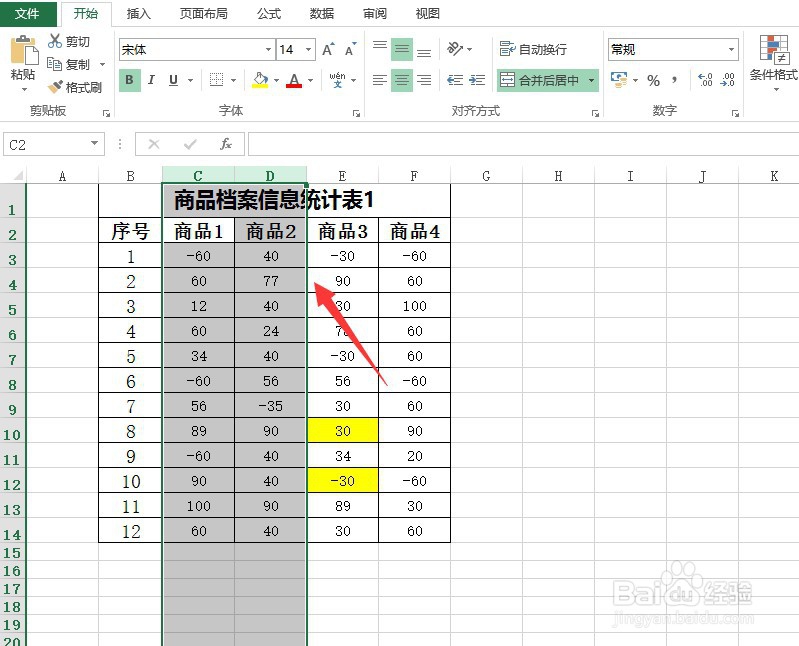Click yellow cell with 30 in row 10

(x=343, y=430)
